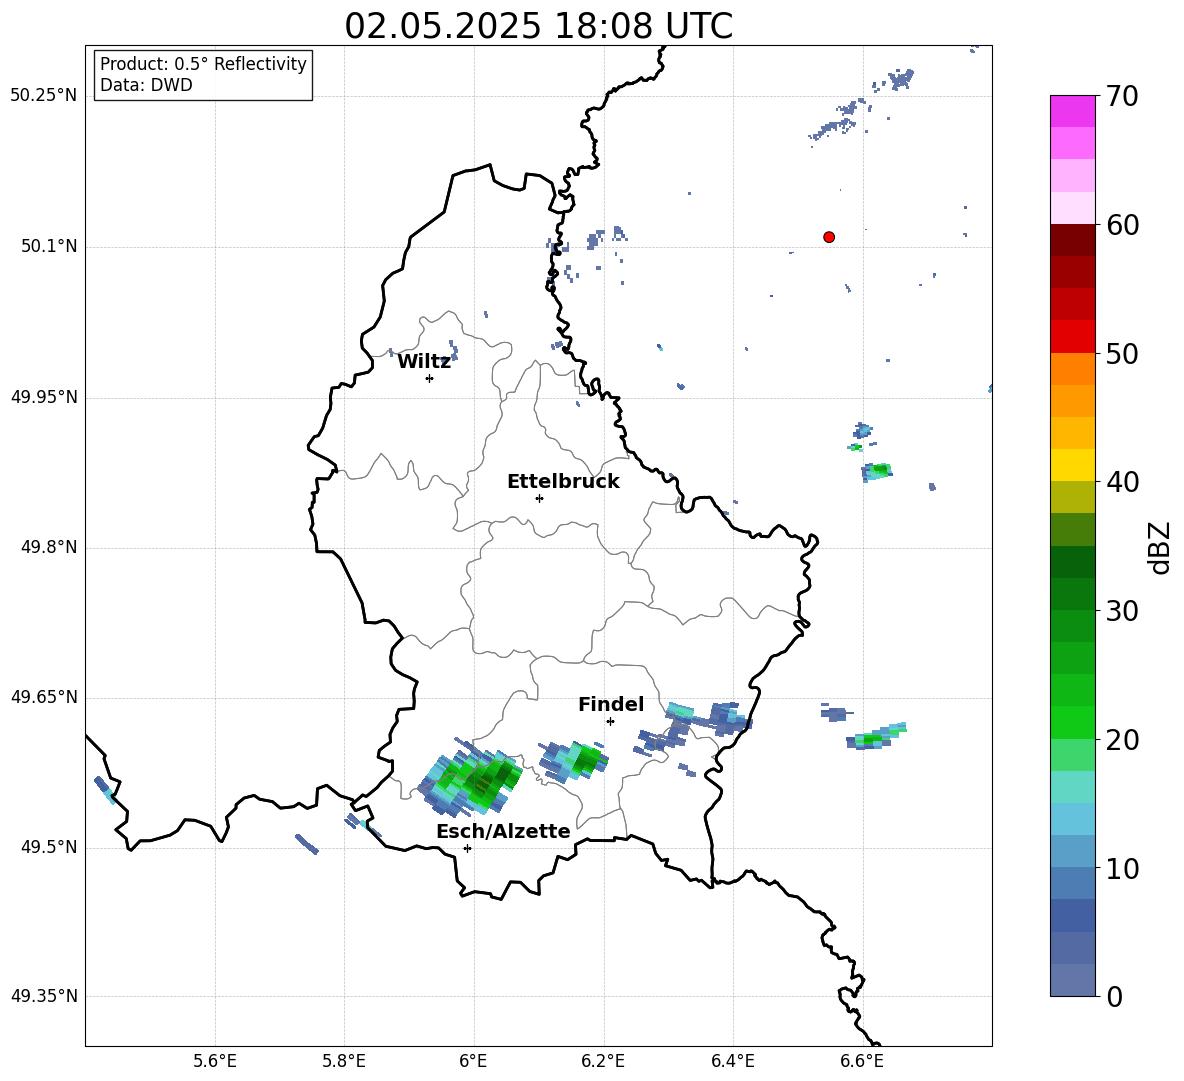Viewport: 1184px width, 1081px height.
Task: Click the bright red colorbar swatch above 50
Action: coord(1072,337)
